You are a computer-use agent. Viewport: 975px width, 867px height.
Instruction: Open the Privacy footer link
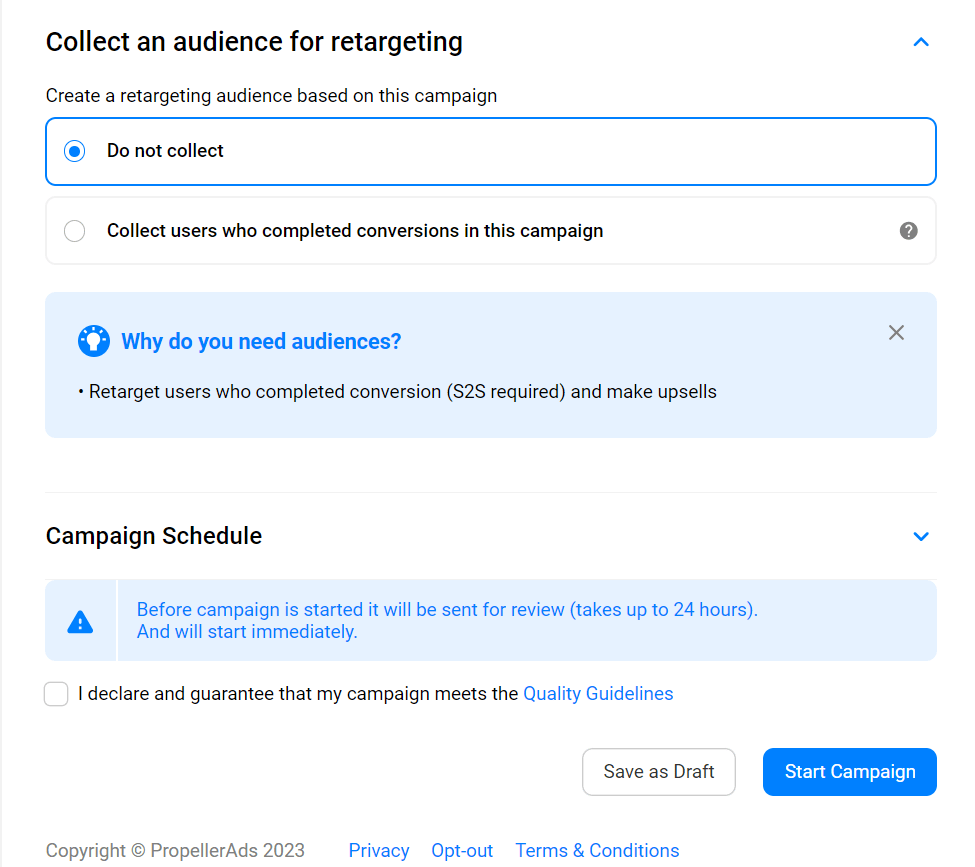pos(379,850)
